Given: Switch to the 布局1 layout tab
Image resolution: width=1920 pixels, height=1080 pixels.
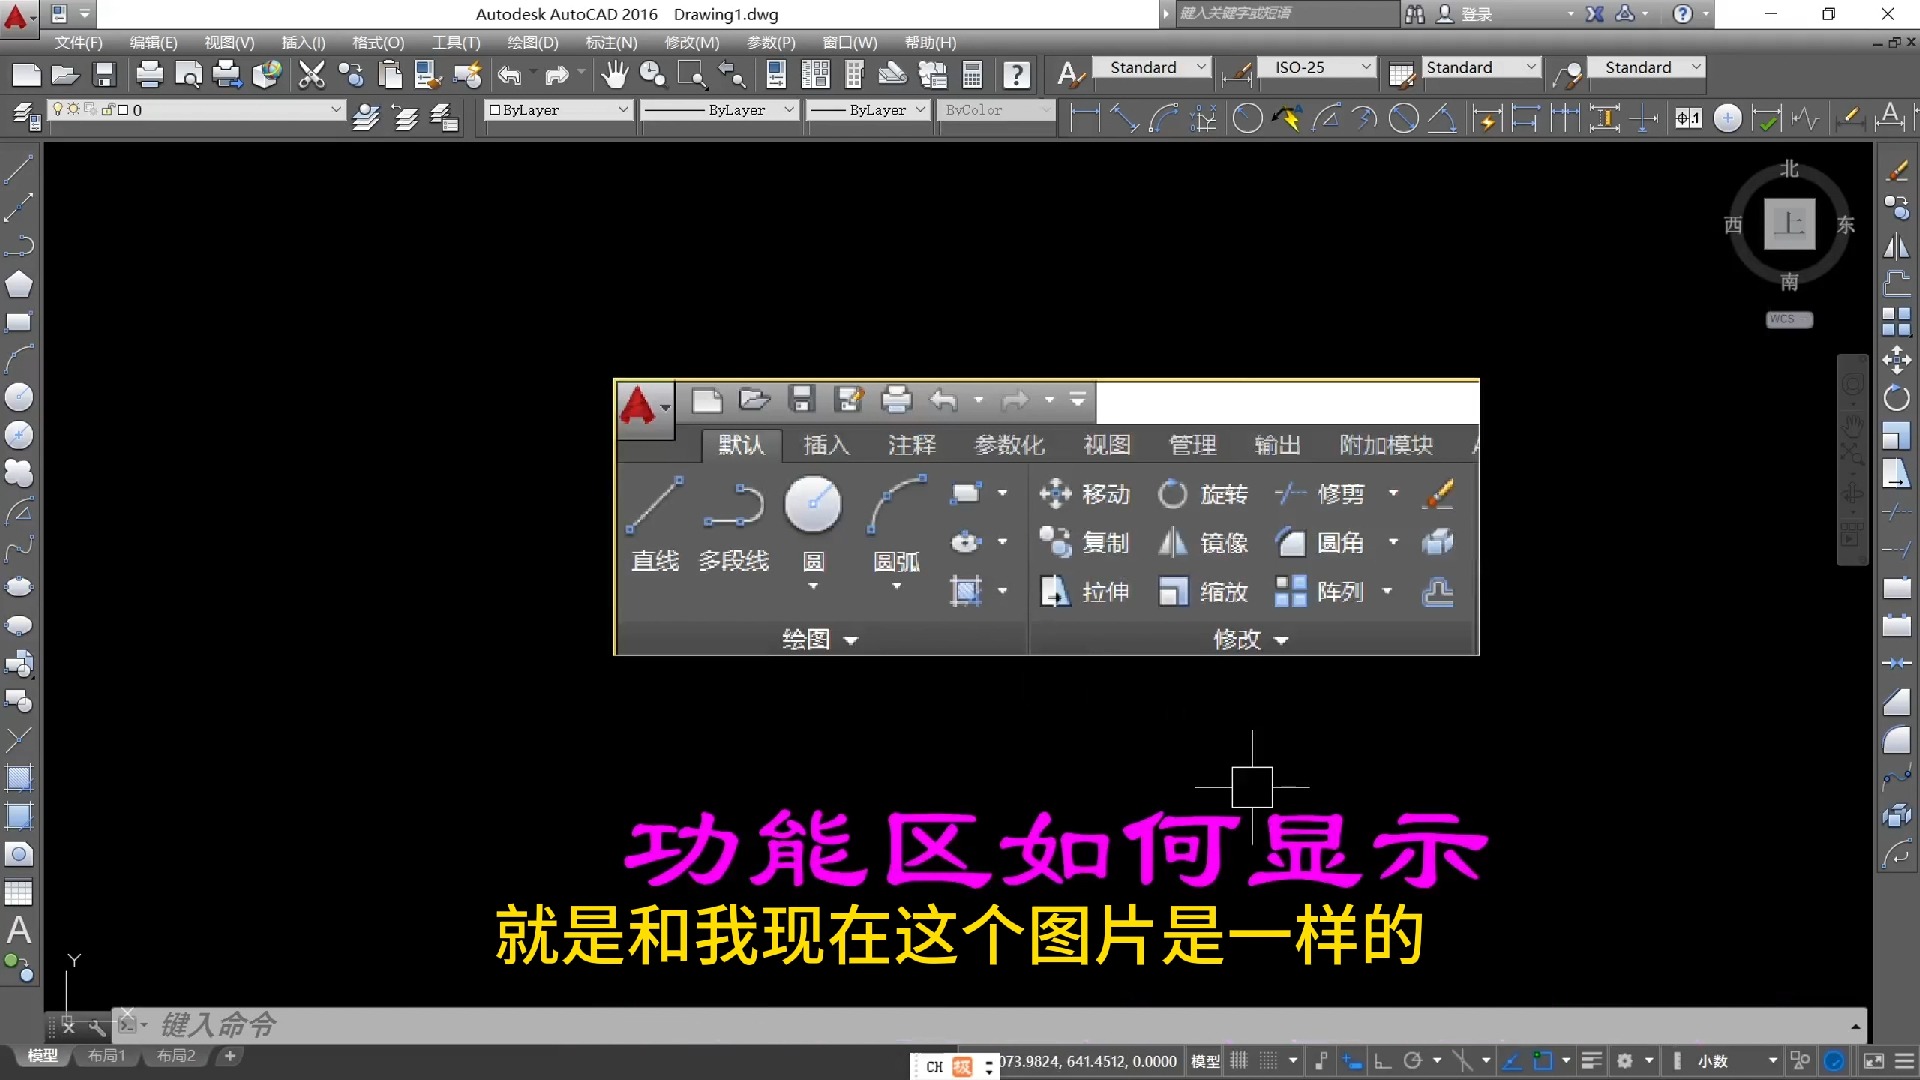Looking at the screenshot, I should click(105, 1055).
